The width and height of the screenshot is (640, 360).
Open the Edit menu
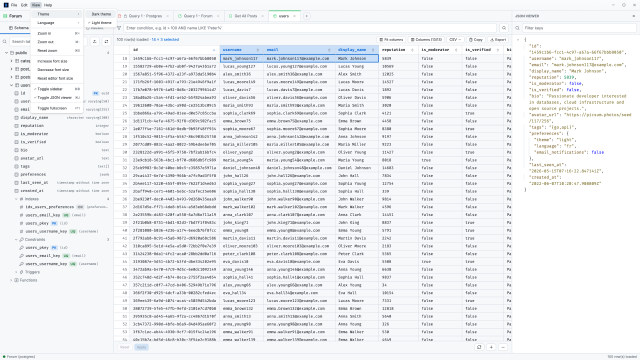pos(24,5)
